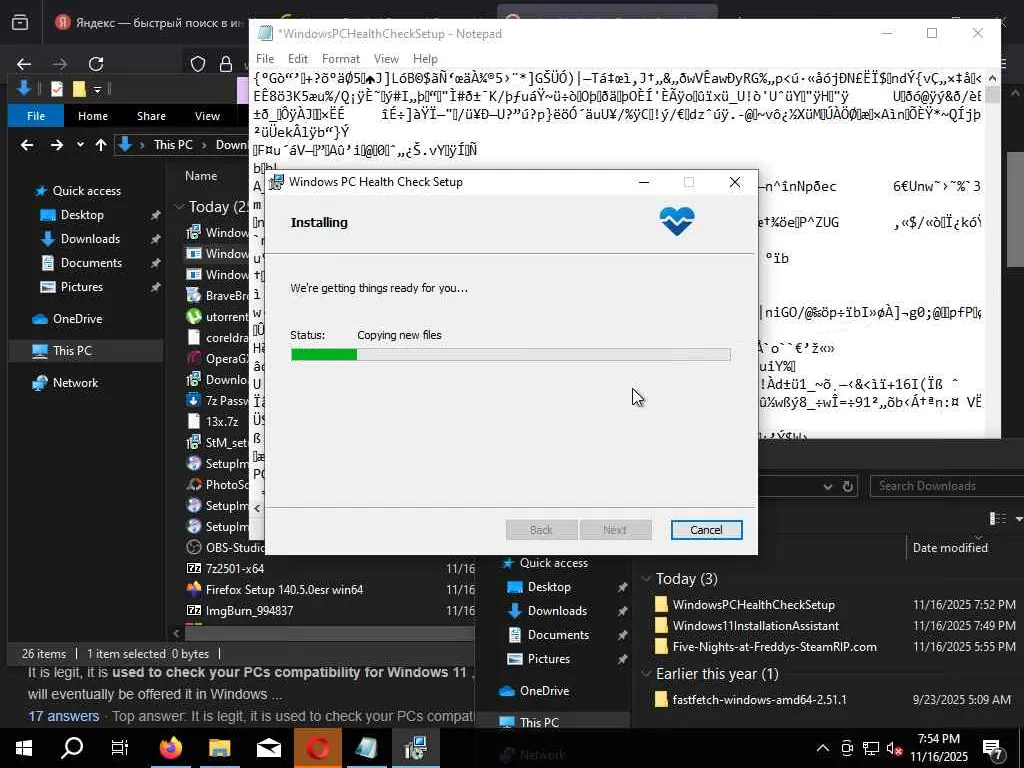The image size is (1024, 768).
Task: Click the muted volume tray icon
Action: coord(893,748)
